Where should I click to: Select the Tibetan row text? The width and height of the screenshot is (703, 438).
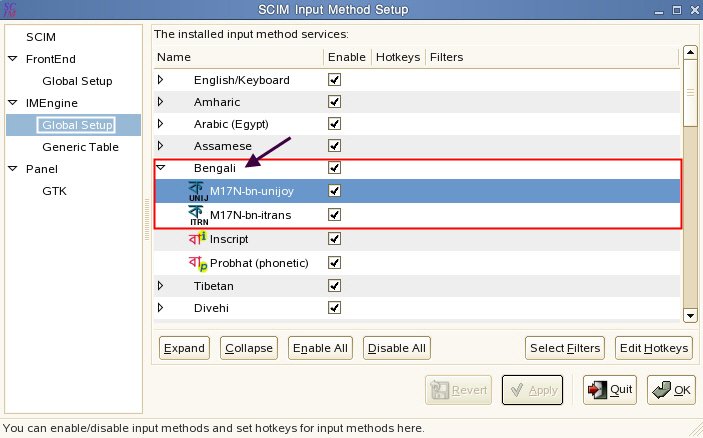(x=213, y=286)
